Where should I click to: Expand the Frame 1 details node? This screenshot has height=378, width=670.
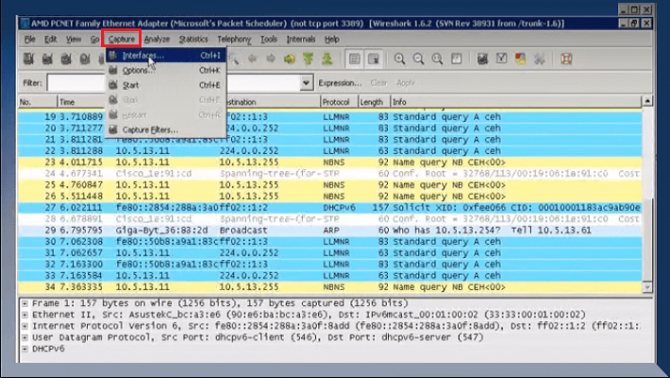25,303
